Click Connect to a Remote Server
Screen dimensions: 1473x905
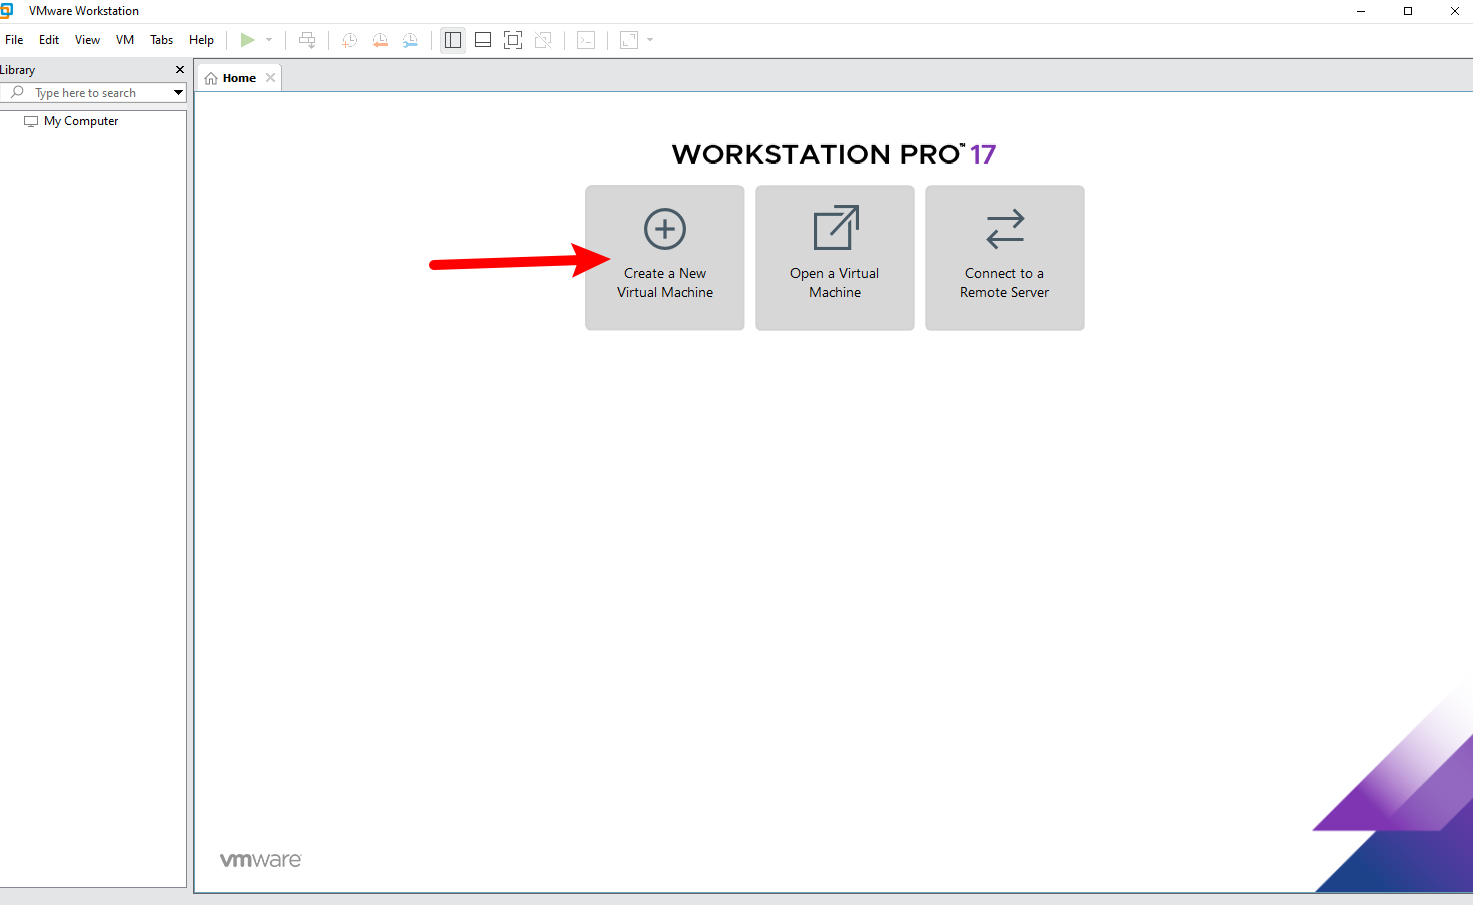1005,258
